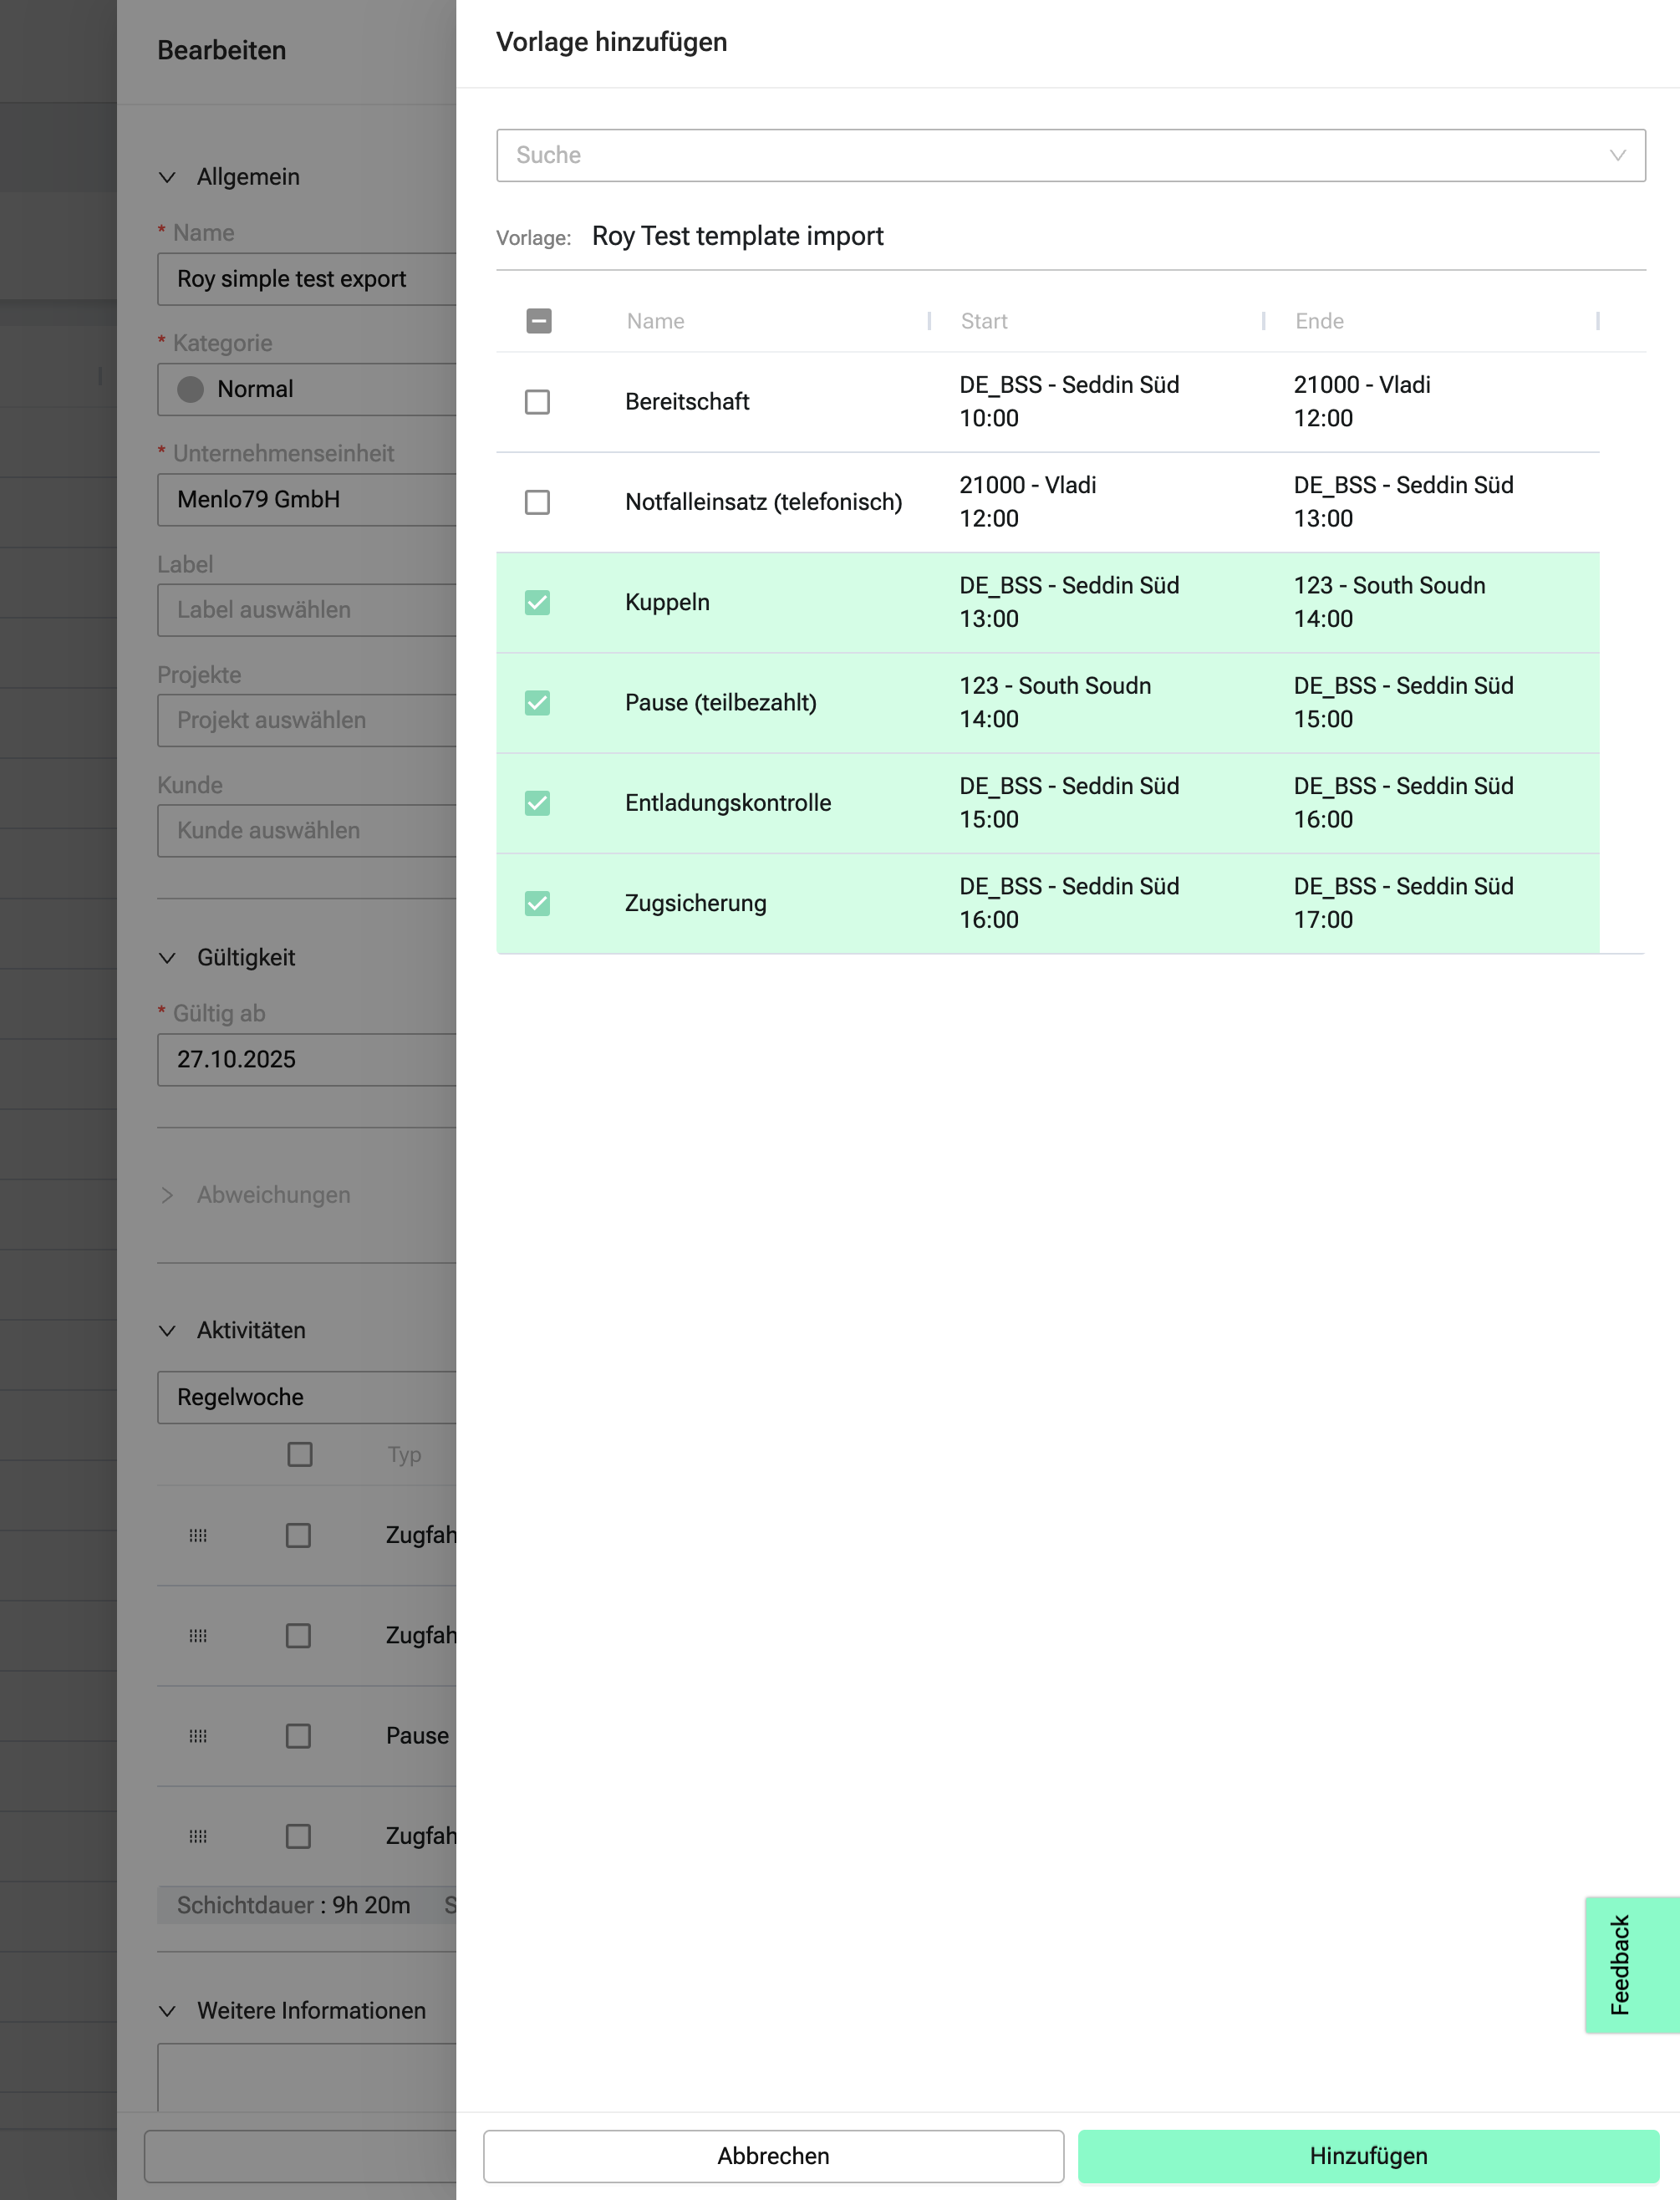Click the Abbrechen button

pyautogui.click(x=773, y=2155)
